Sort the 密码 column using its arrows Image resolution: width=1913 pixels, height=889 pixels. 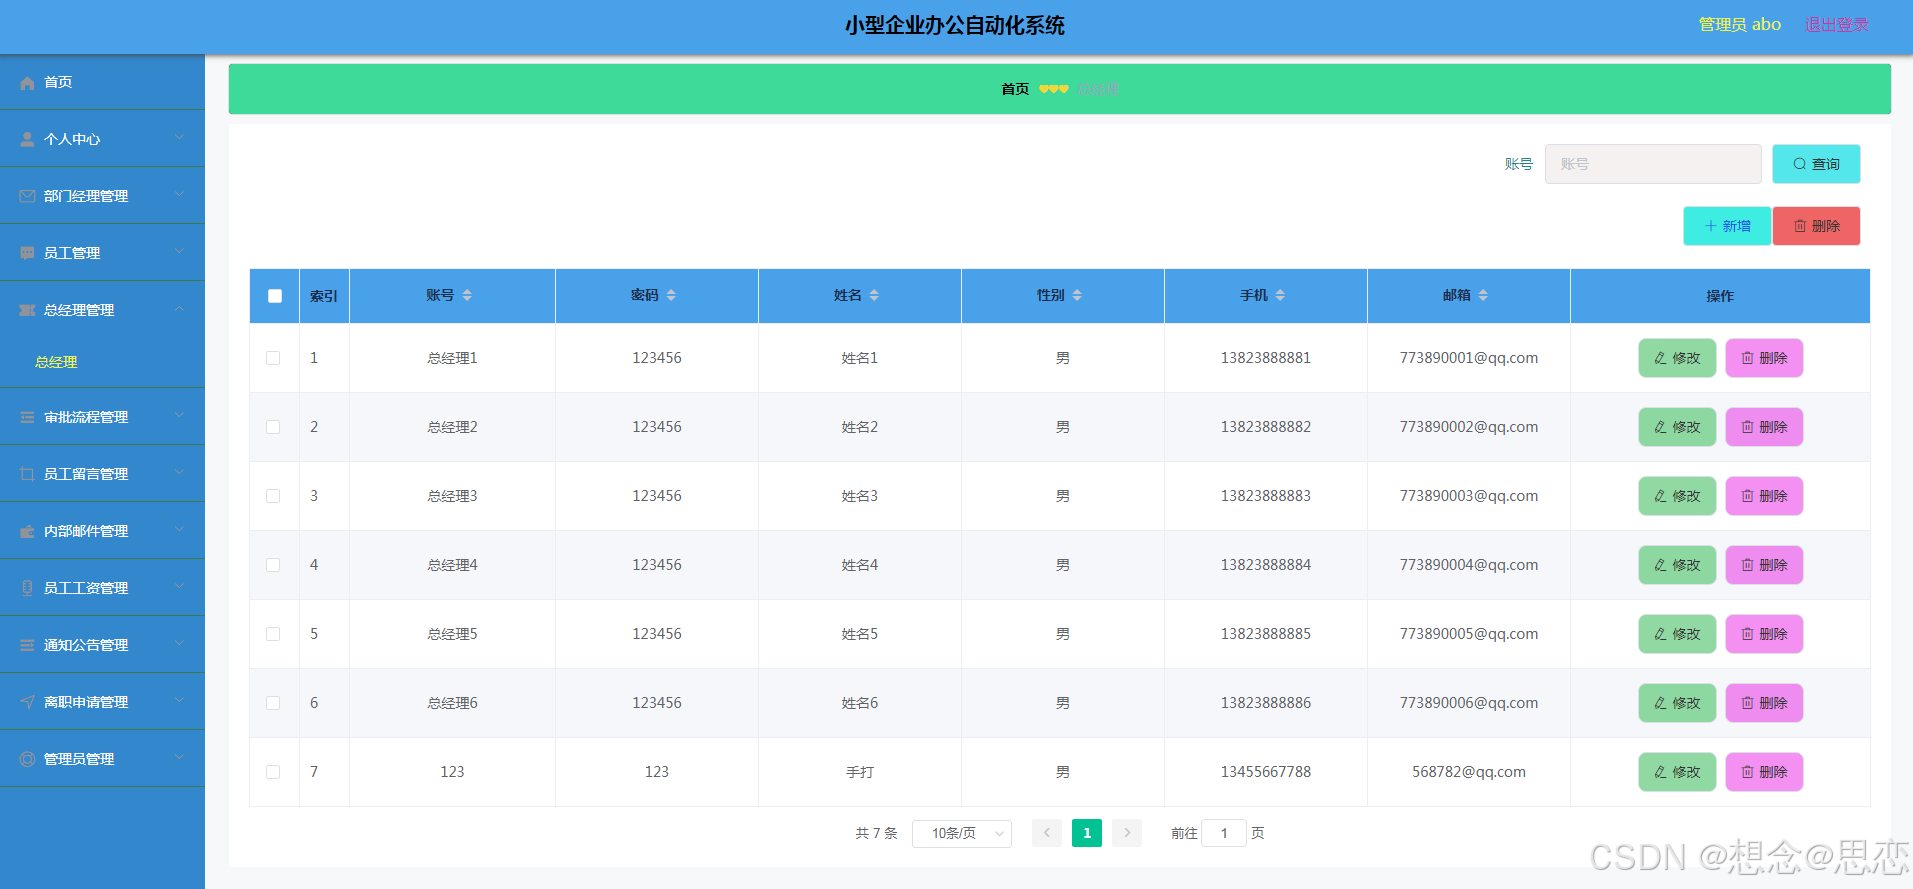(x=671, y=296)
